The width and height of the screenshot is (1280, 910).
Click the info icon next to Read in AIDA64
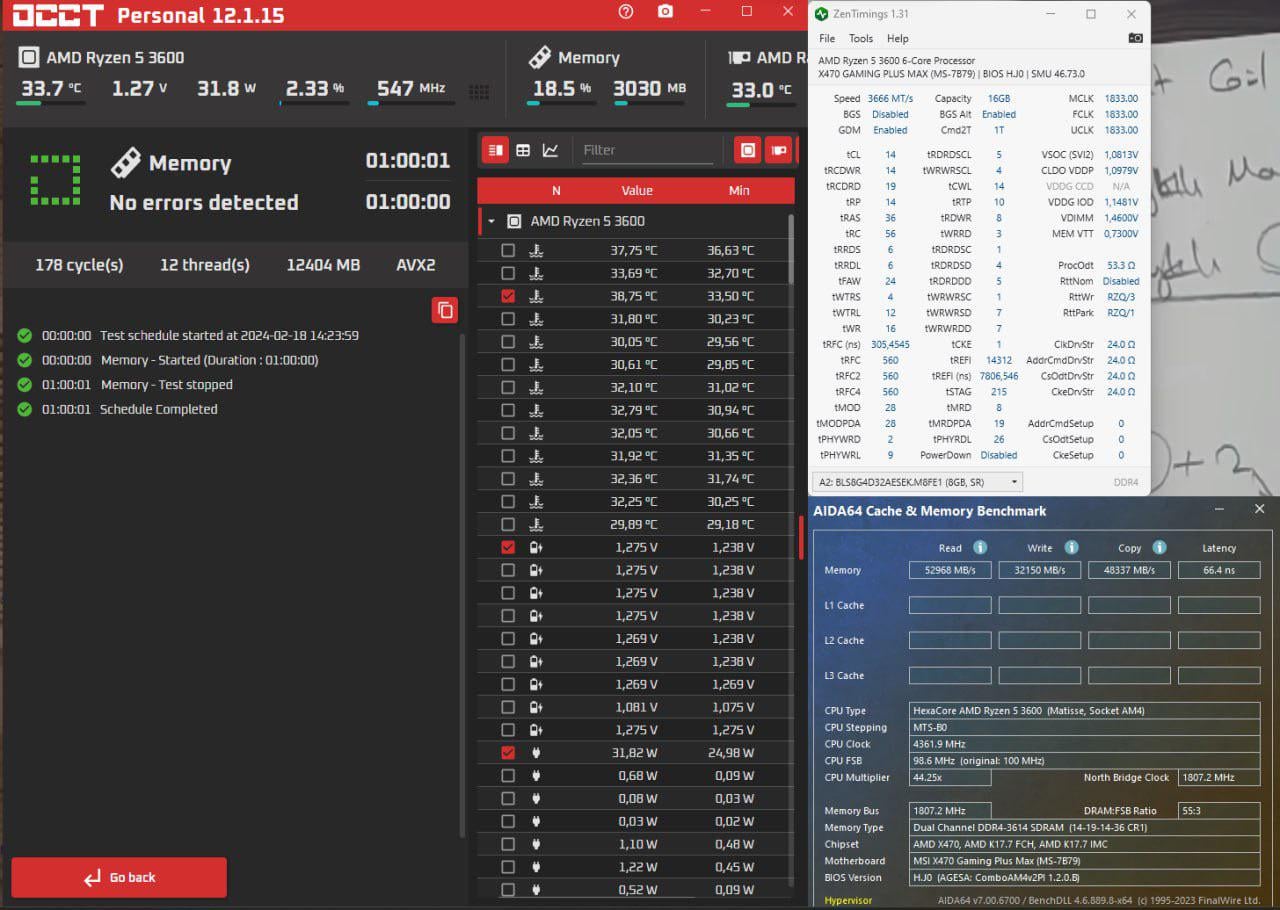pyautogui.click(x=980, y=547)
